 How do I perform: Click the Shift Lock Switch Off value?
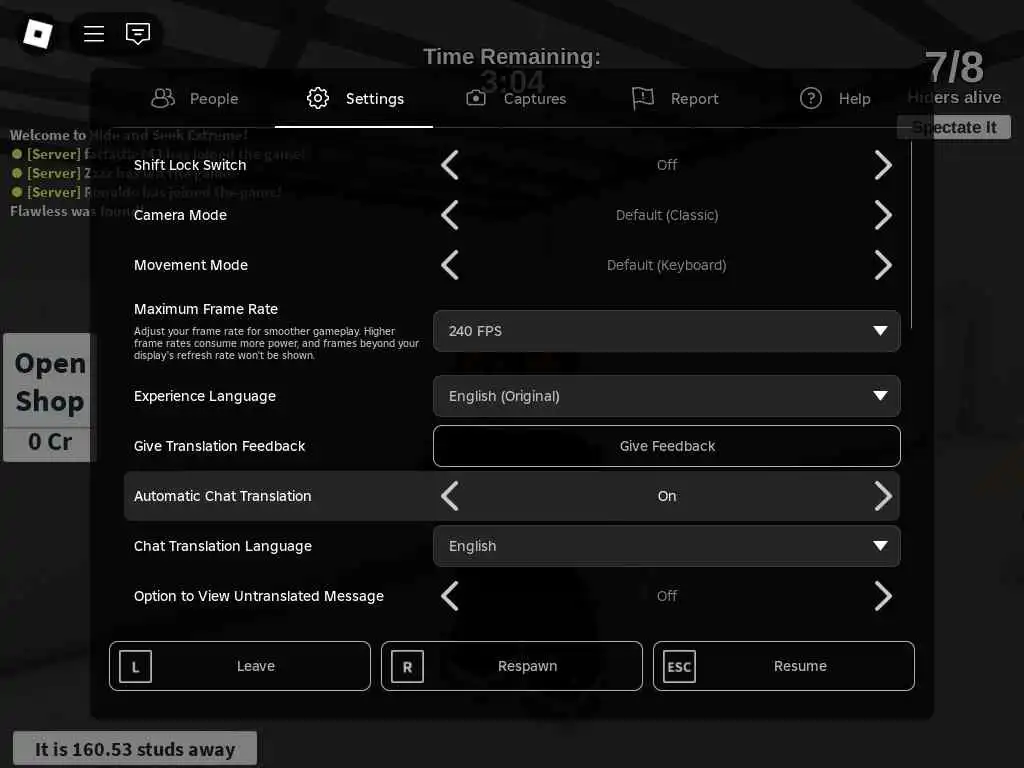pyautogui.click(x=667, y=165)
